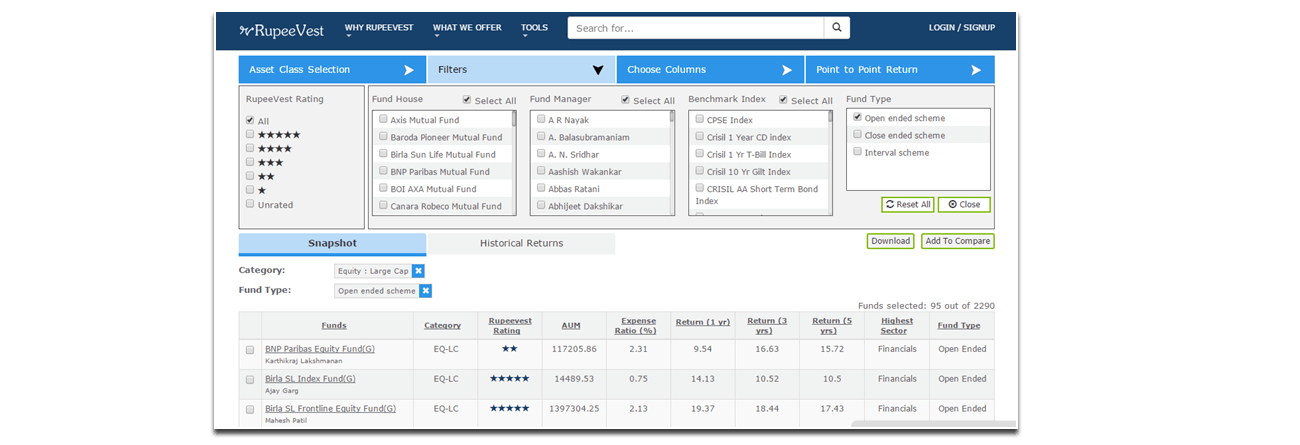Check fund manager A R Nayak
Screen dimensions: 1300x445
pyautogui.click(x=541, y=119)
